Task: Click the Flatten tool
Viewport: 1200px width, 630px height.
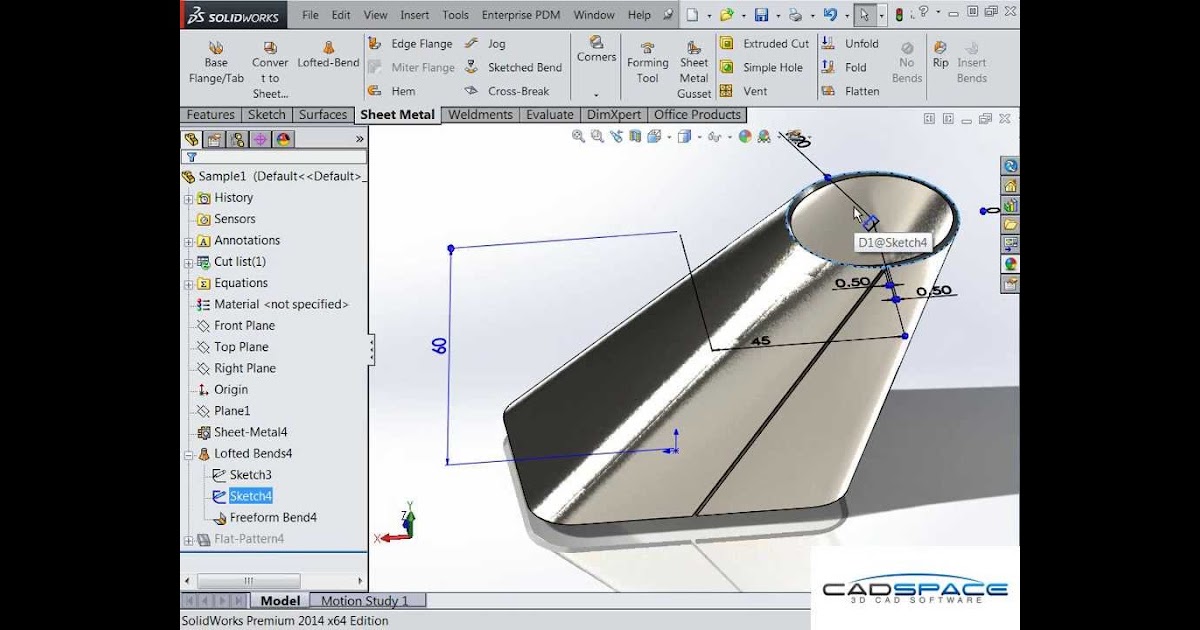Action: [850, 91]
